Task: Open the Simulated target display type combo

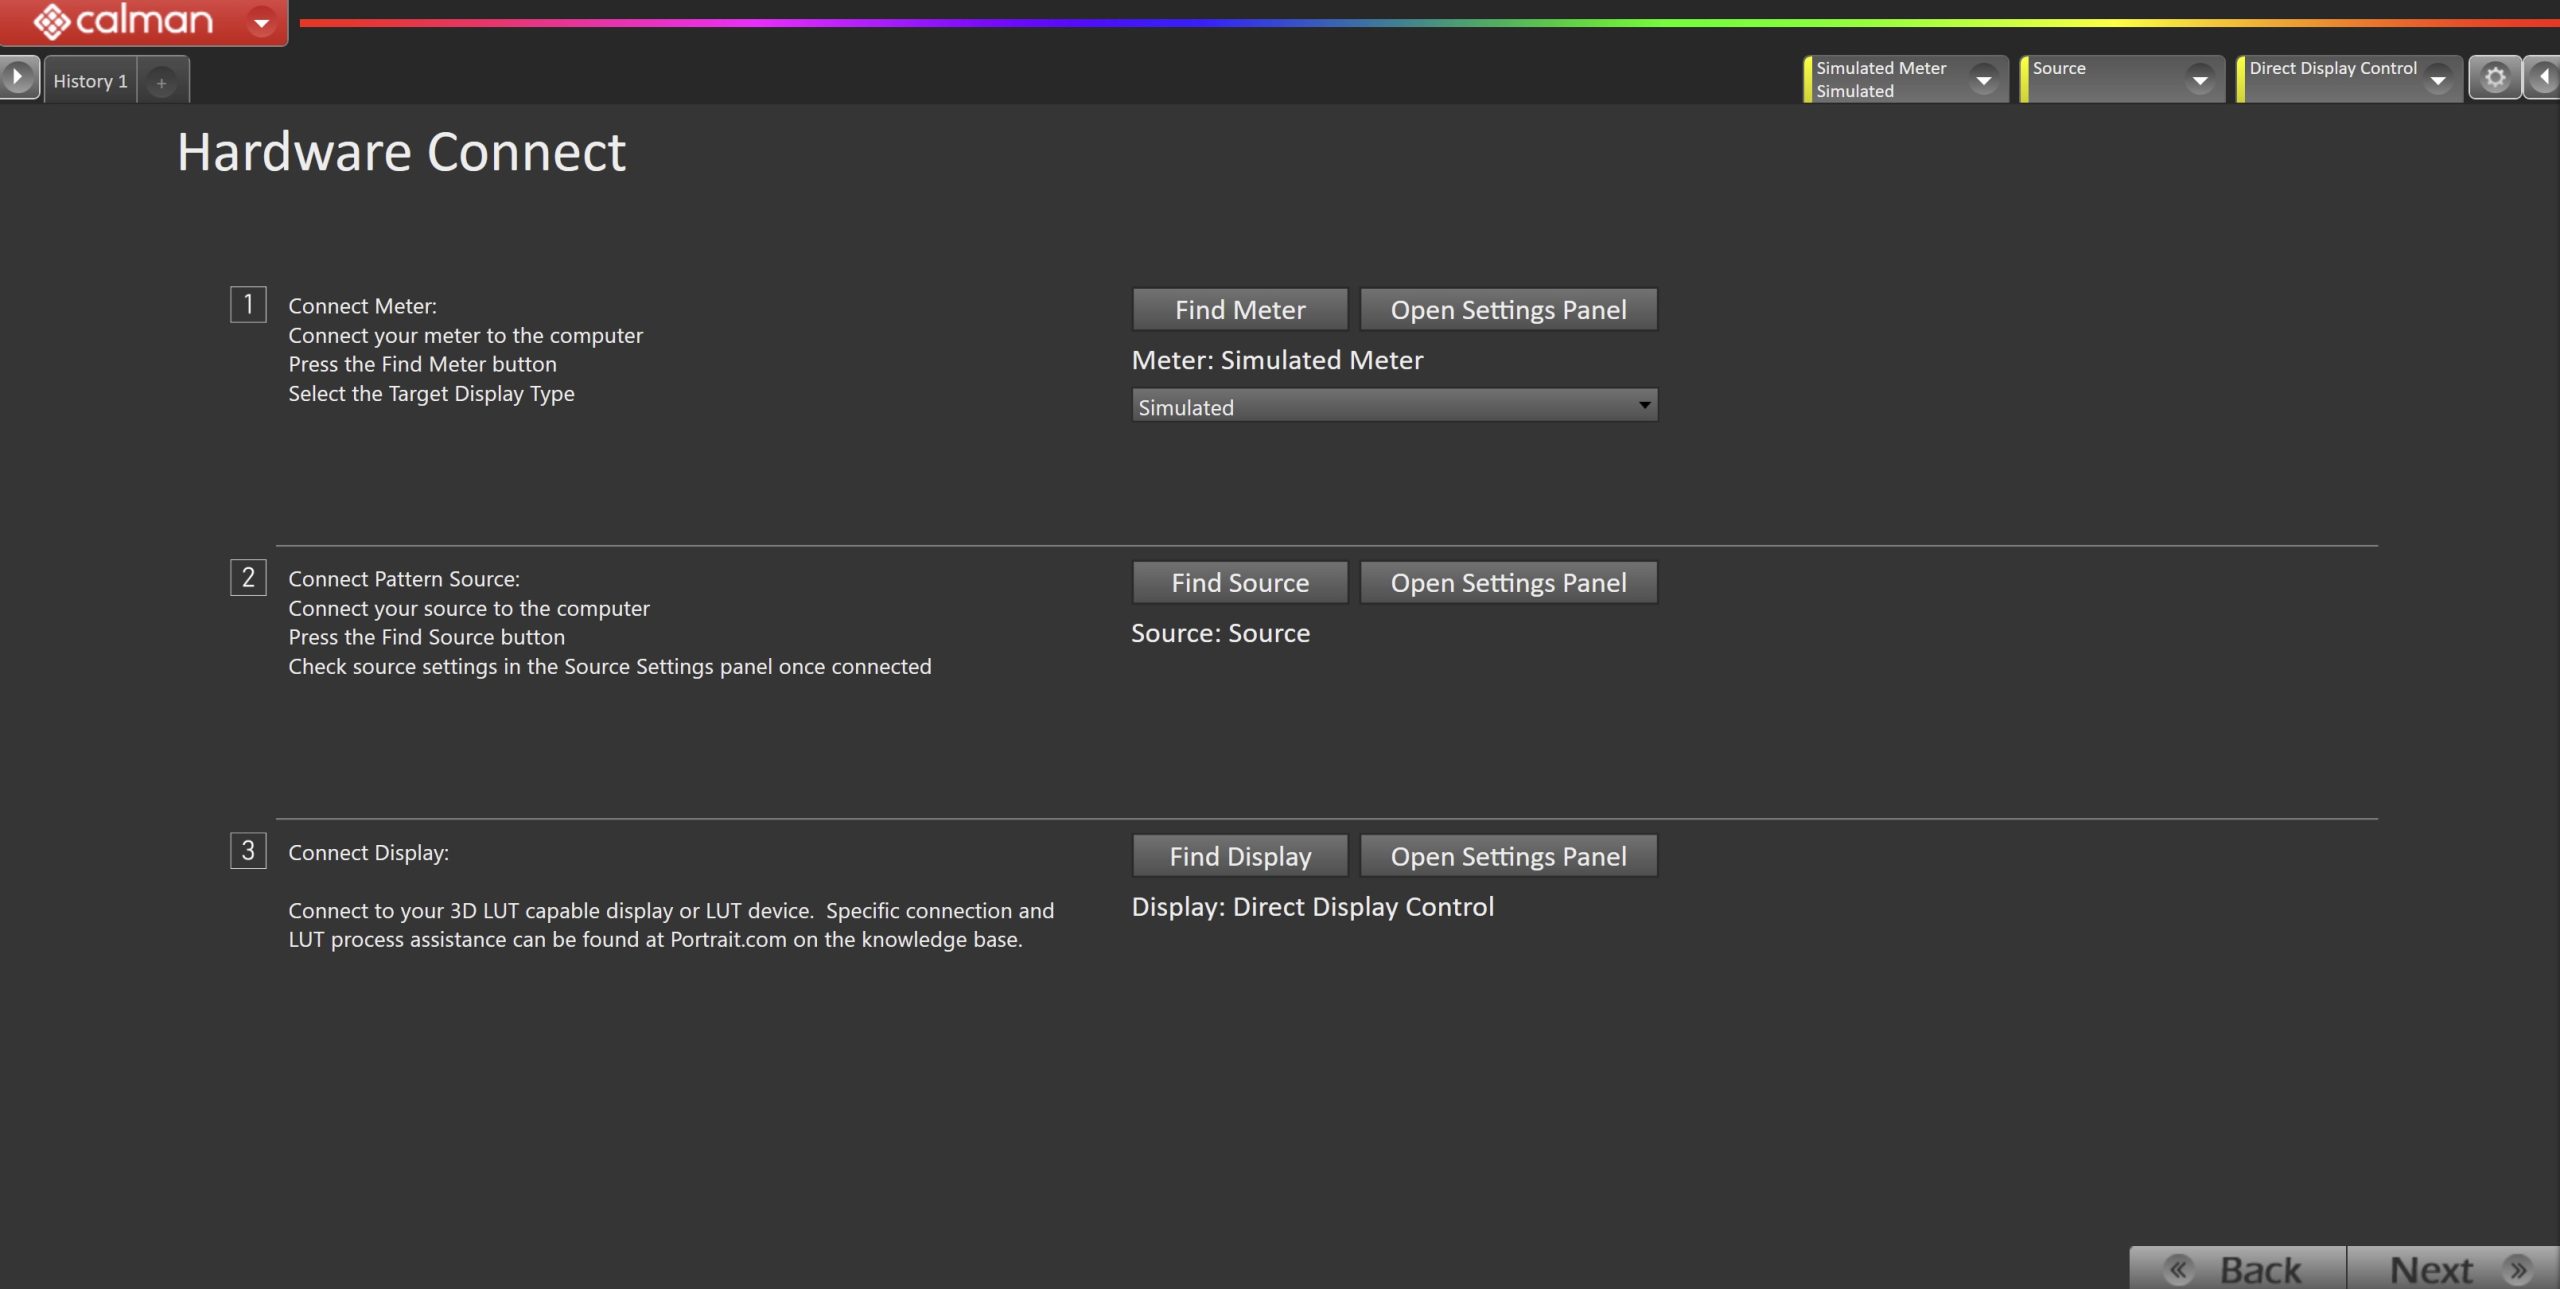Action: (1394, 406)
